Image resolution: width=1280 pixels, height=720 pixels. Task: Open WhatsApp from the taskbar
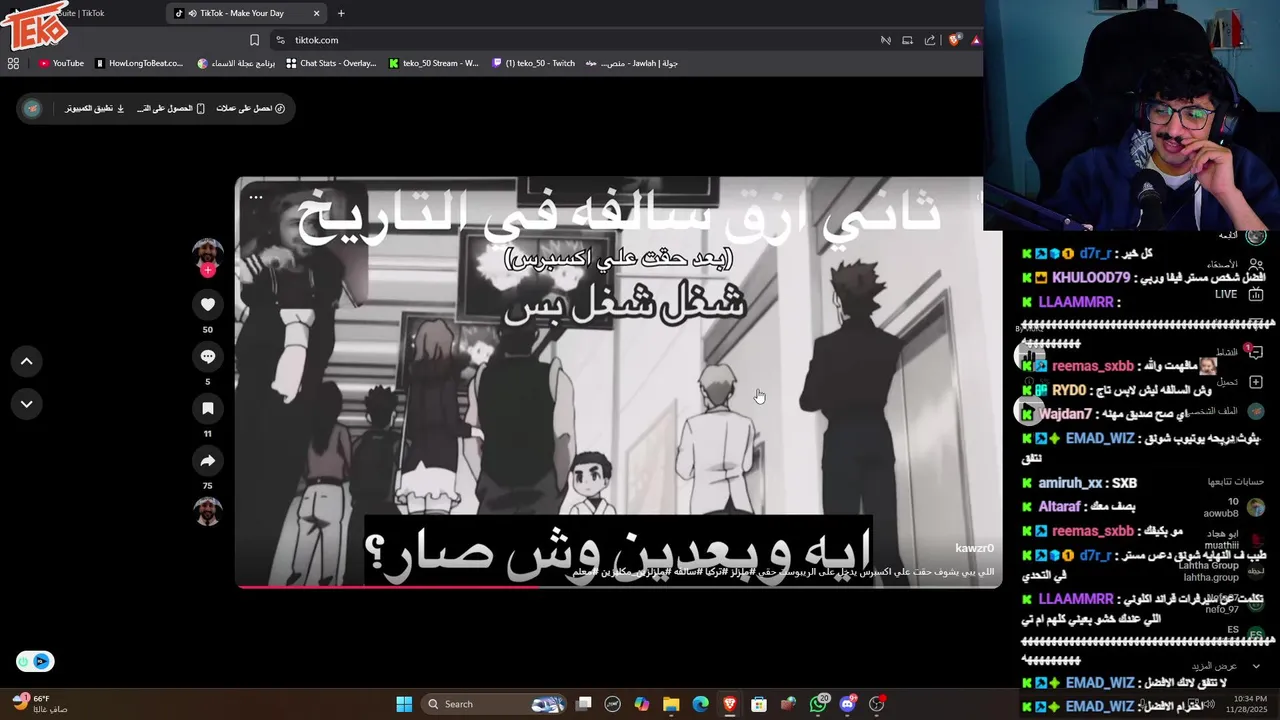tap(819, 704)
